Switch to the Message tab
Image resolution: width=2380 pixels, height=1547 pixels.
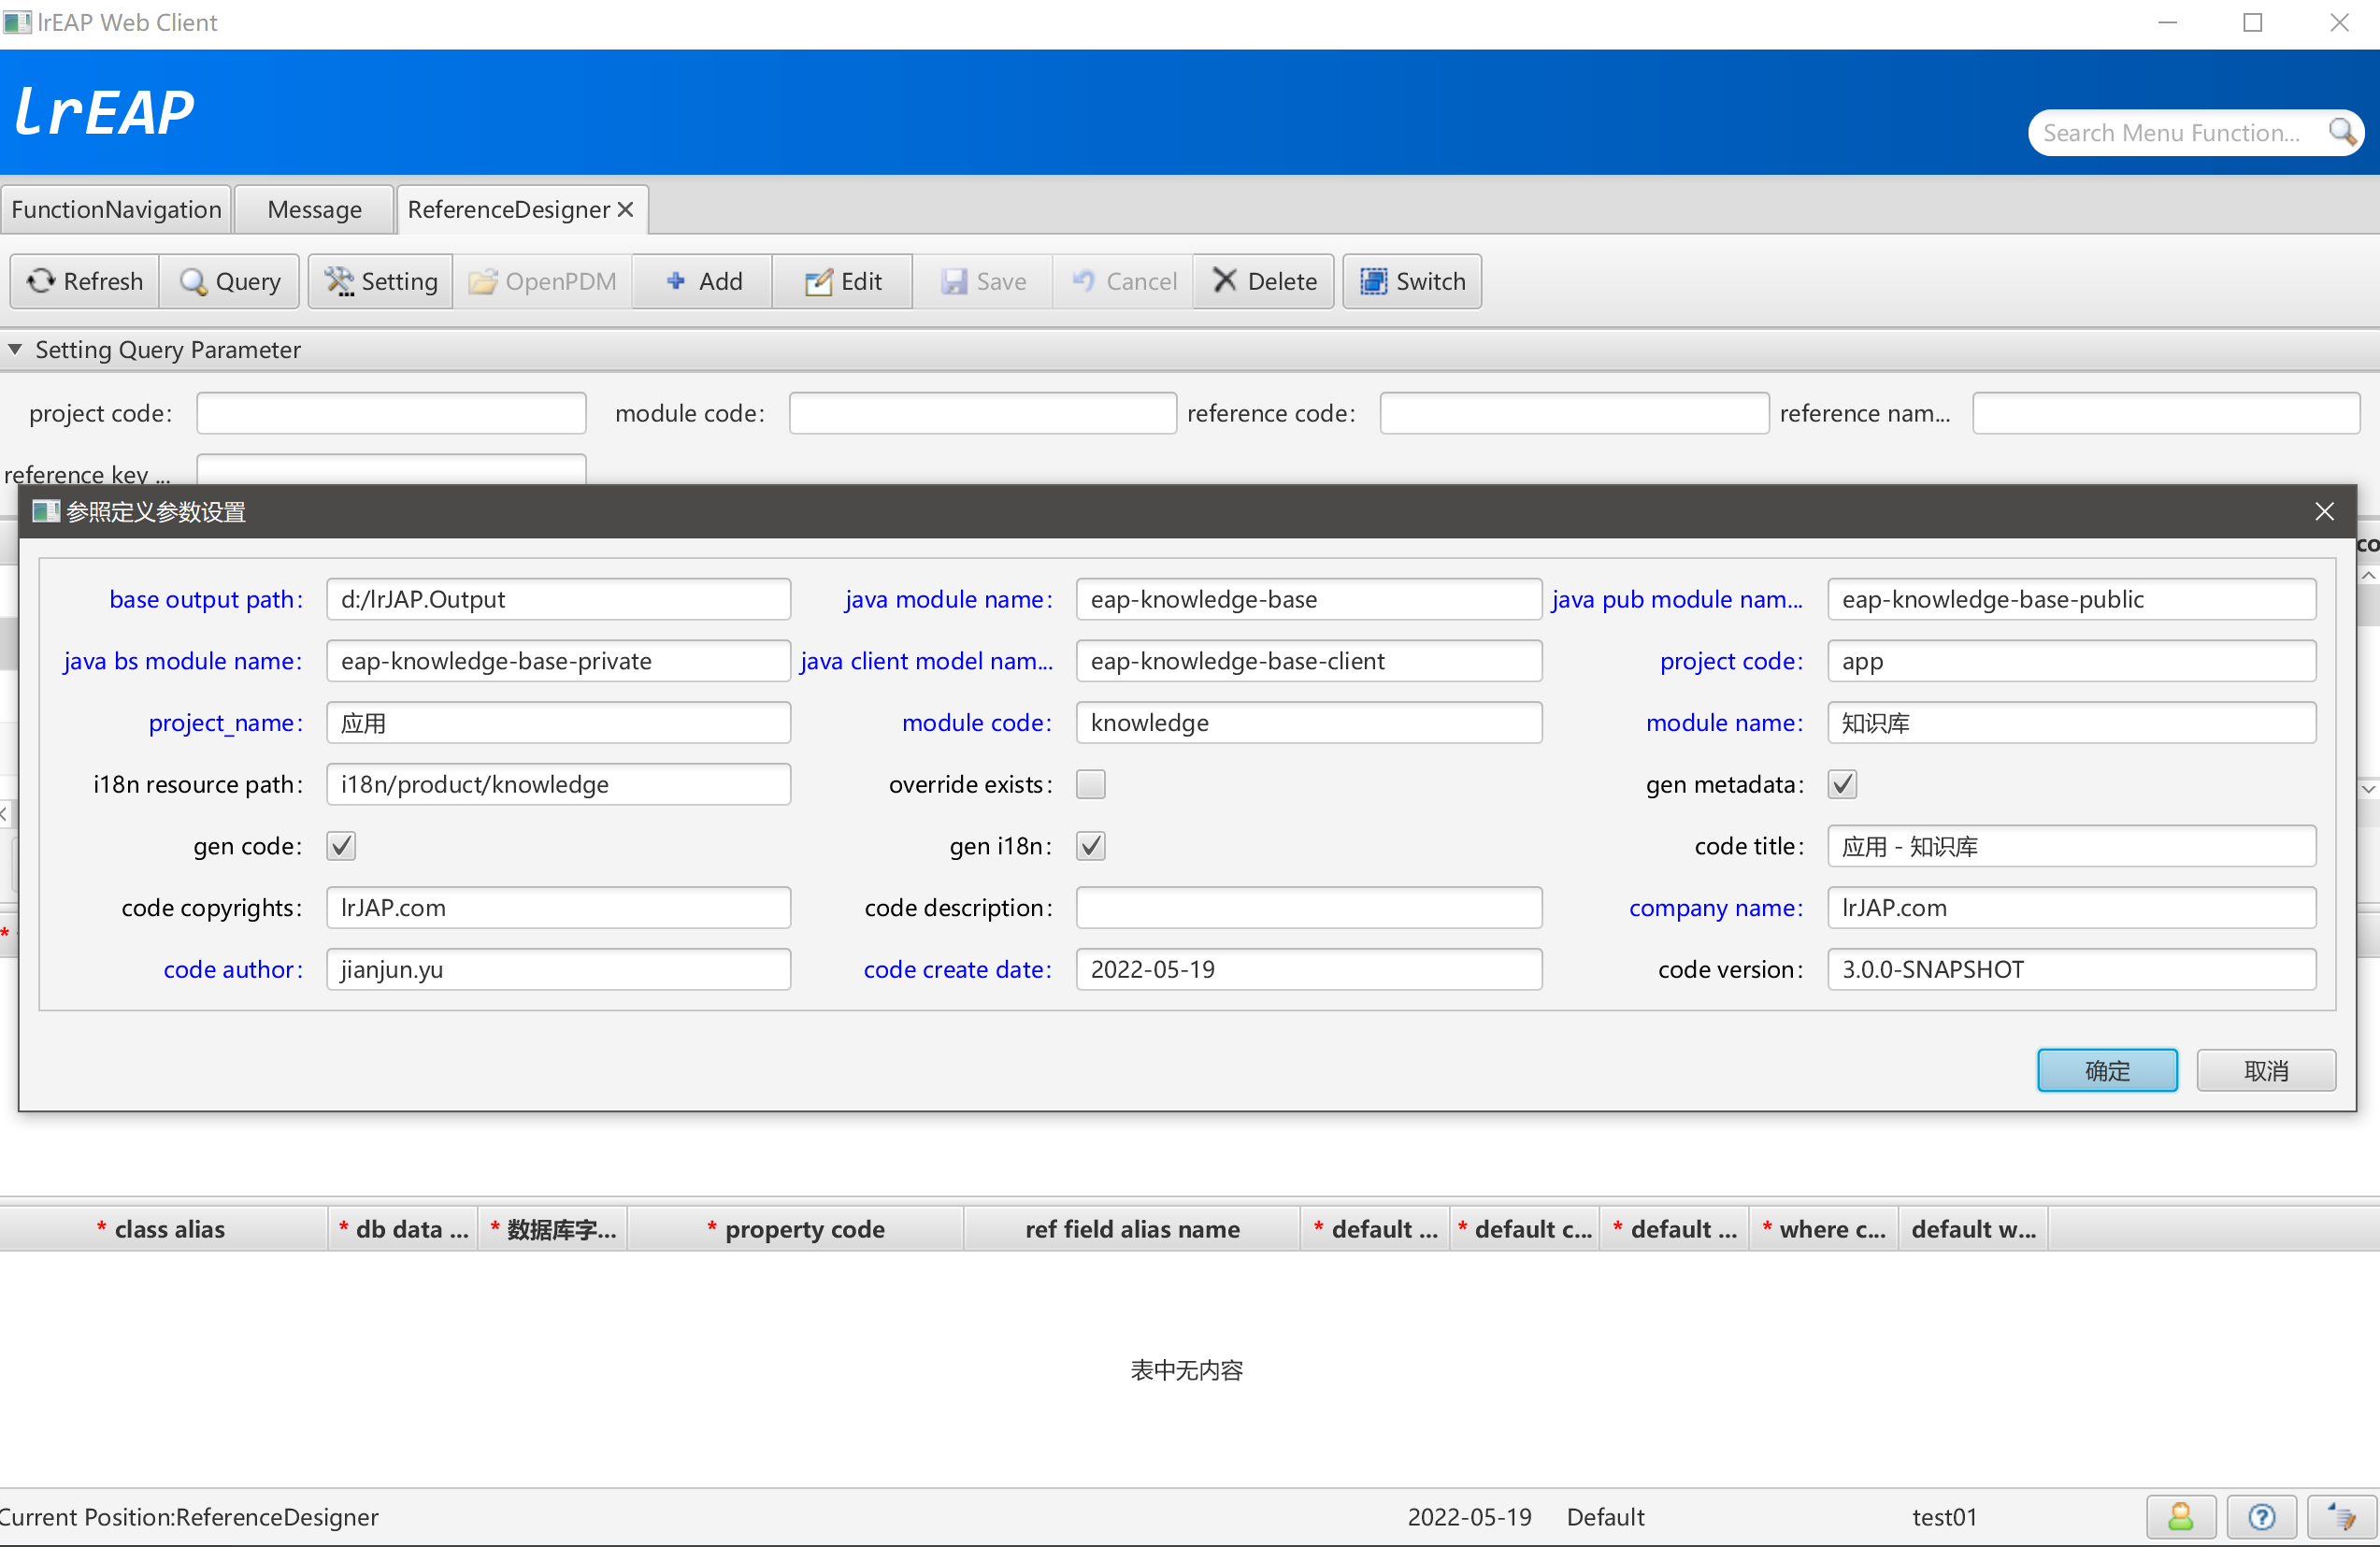pyautogui.click(x=314, y=209)
